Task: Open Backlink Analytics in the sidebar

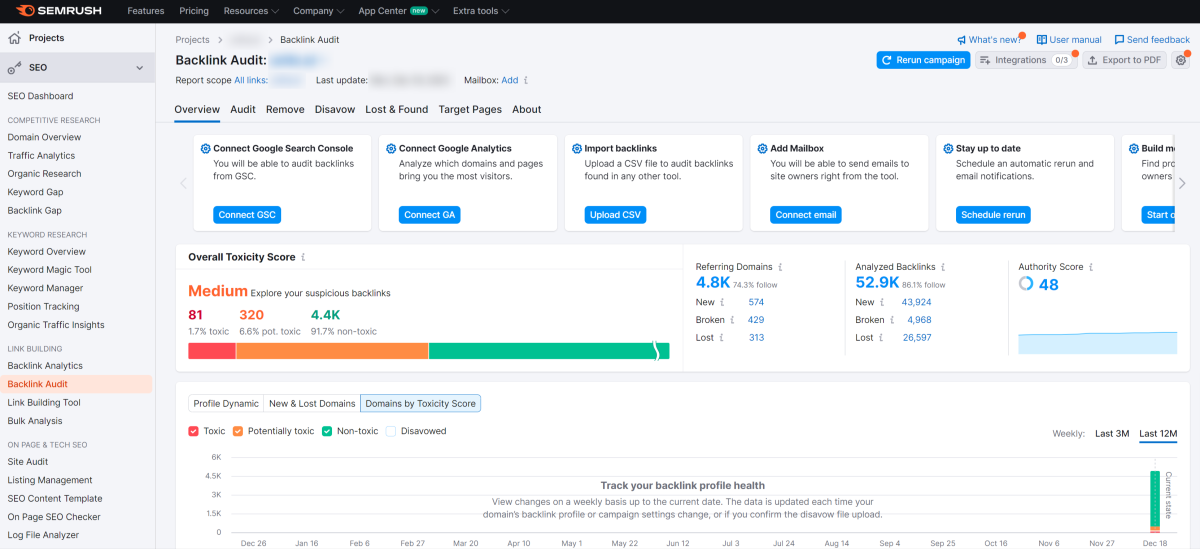Action: (45, 366)
